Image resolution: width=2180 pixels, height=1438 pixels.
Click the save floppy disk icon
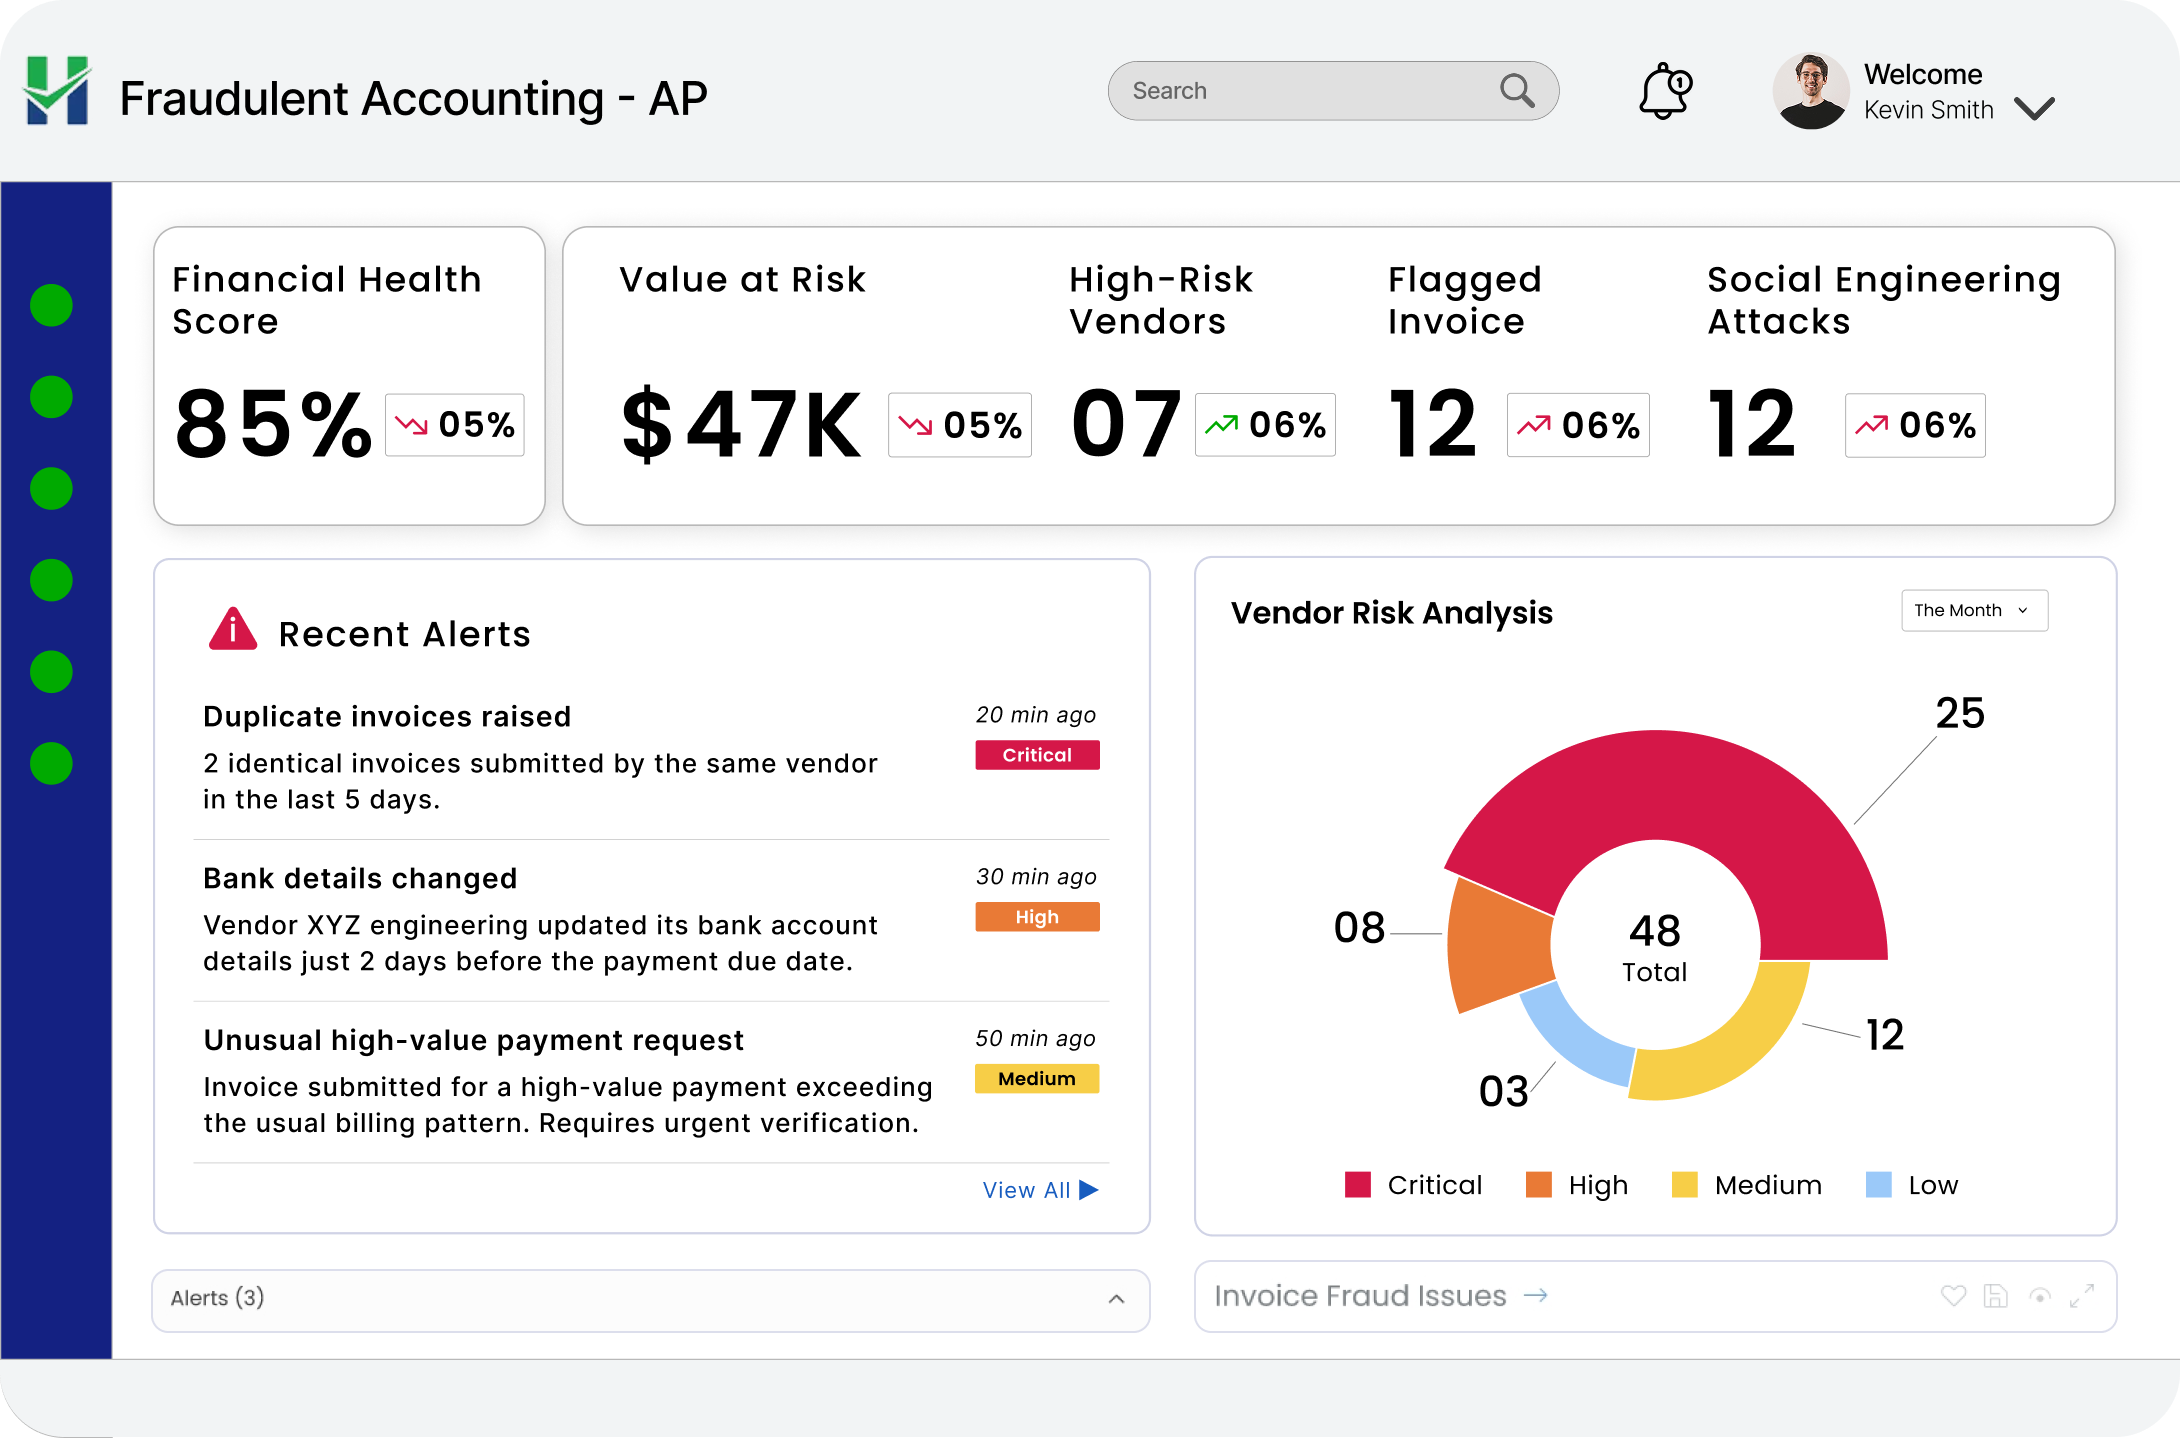[1996, 1296]
